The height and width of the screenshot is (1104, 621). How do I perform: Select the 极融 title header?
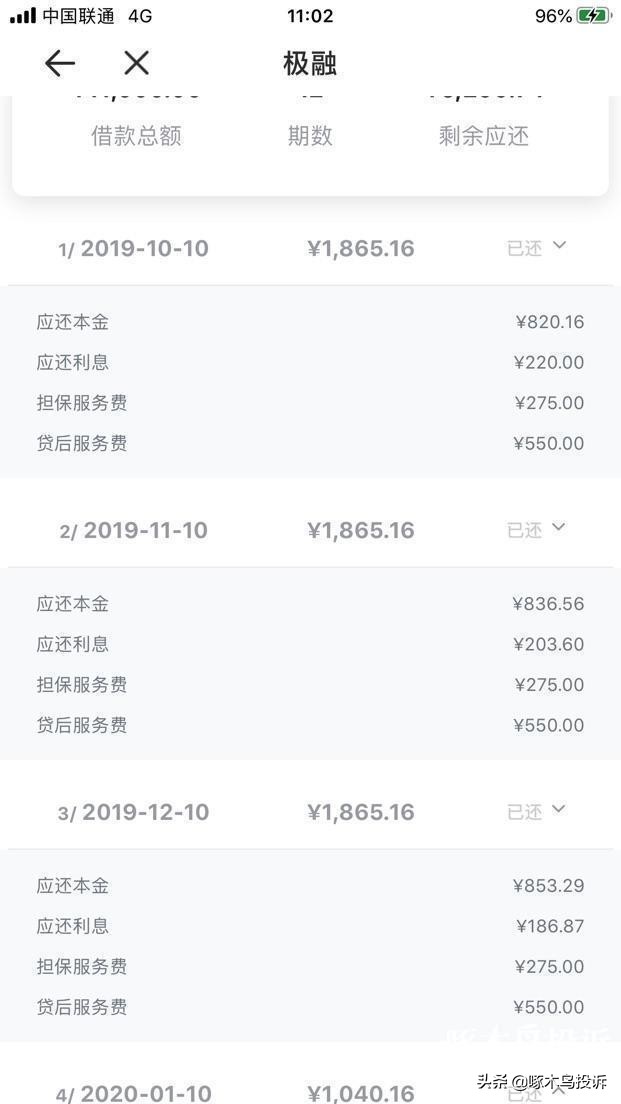[311, 63]
